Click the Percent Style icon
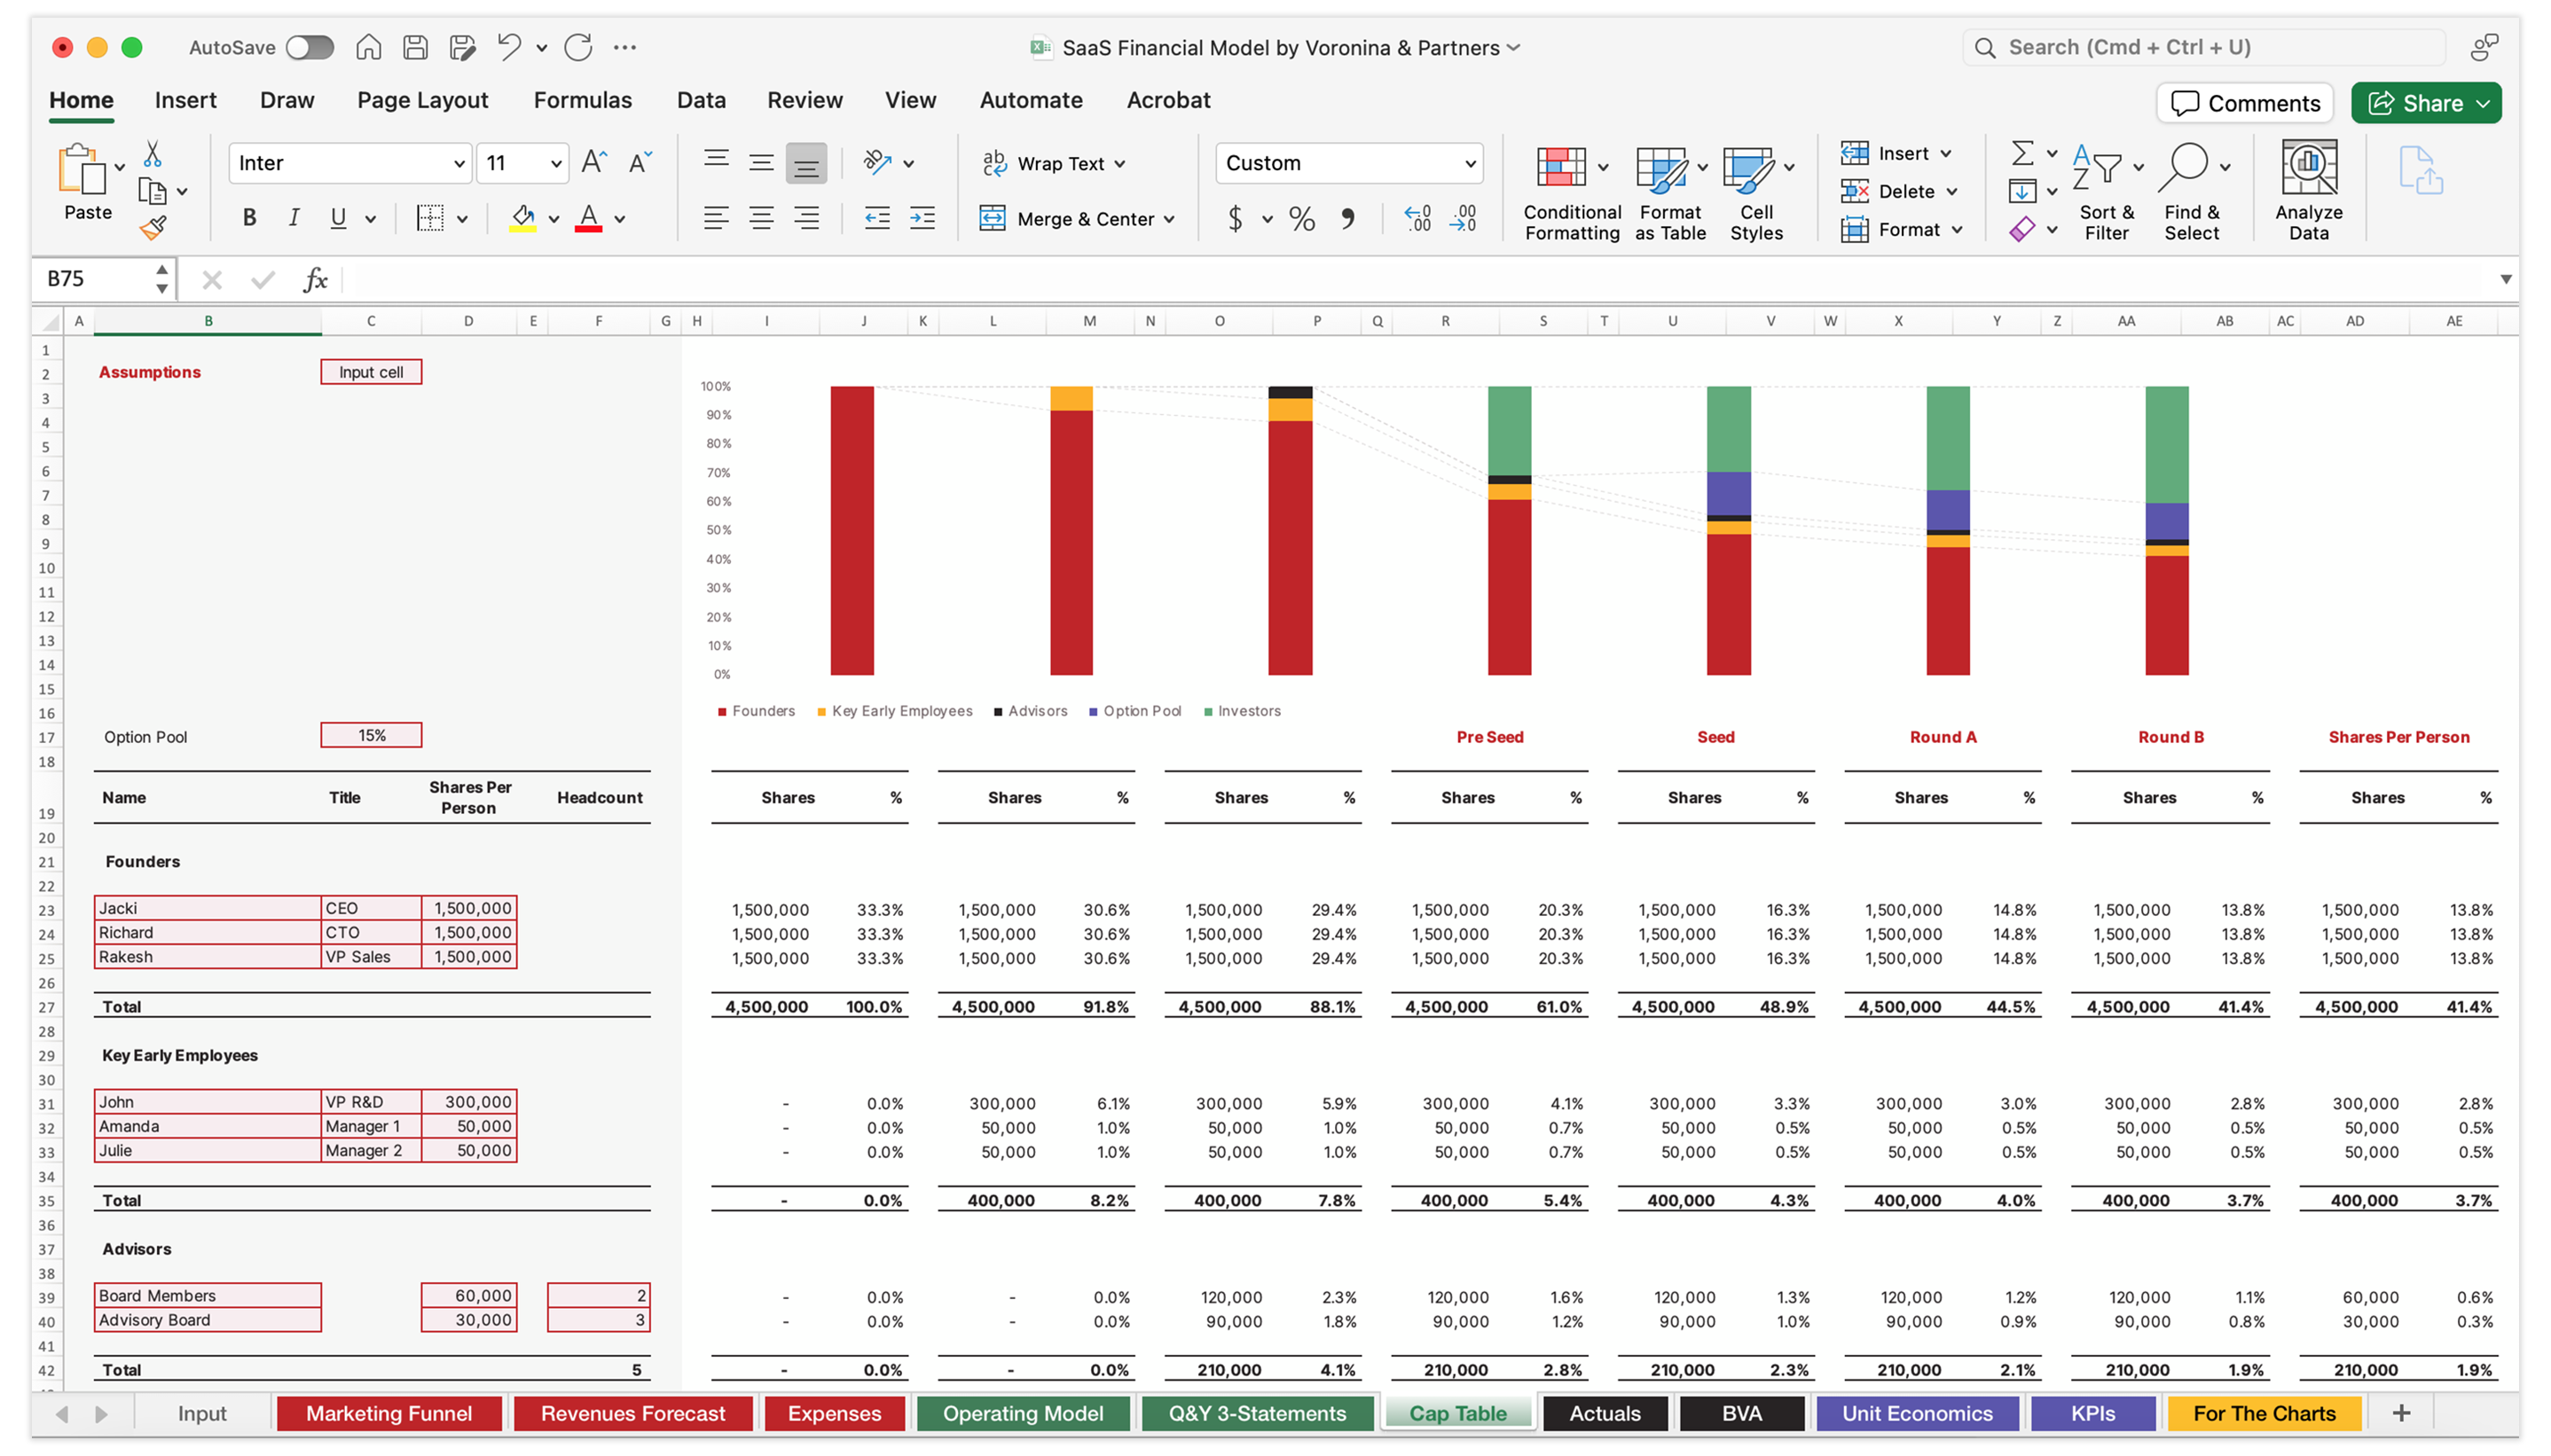Viewport: 2551px width, 1456px height. coord(1302,218)
